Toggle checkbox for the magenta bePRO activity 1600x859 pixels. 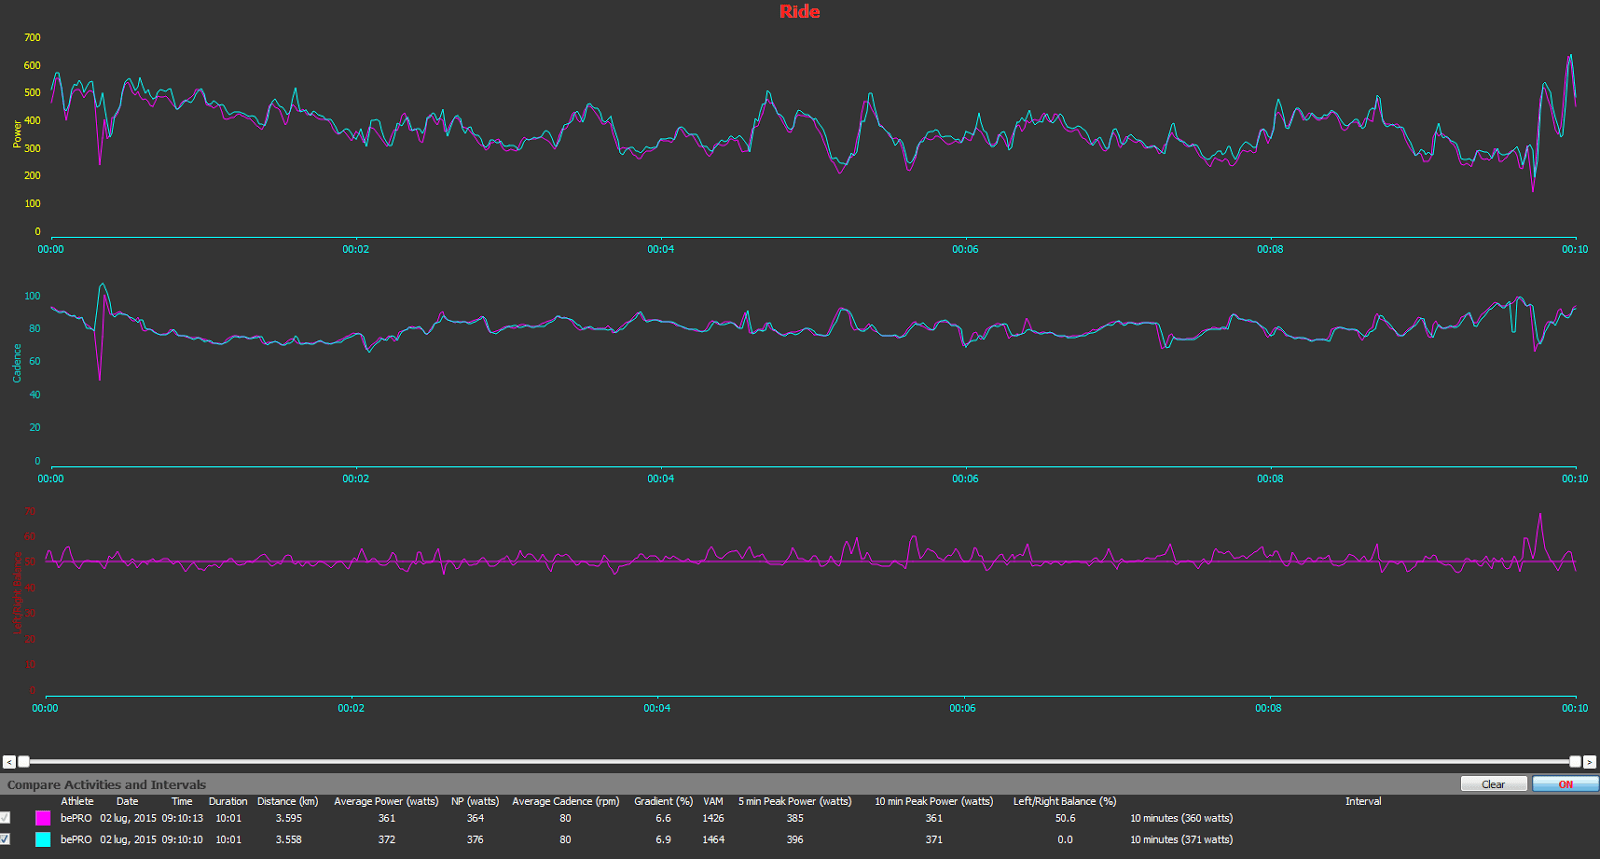(x=5, y=818)
